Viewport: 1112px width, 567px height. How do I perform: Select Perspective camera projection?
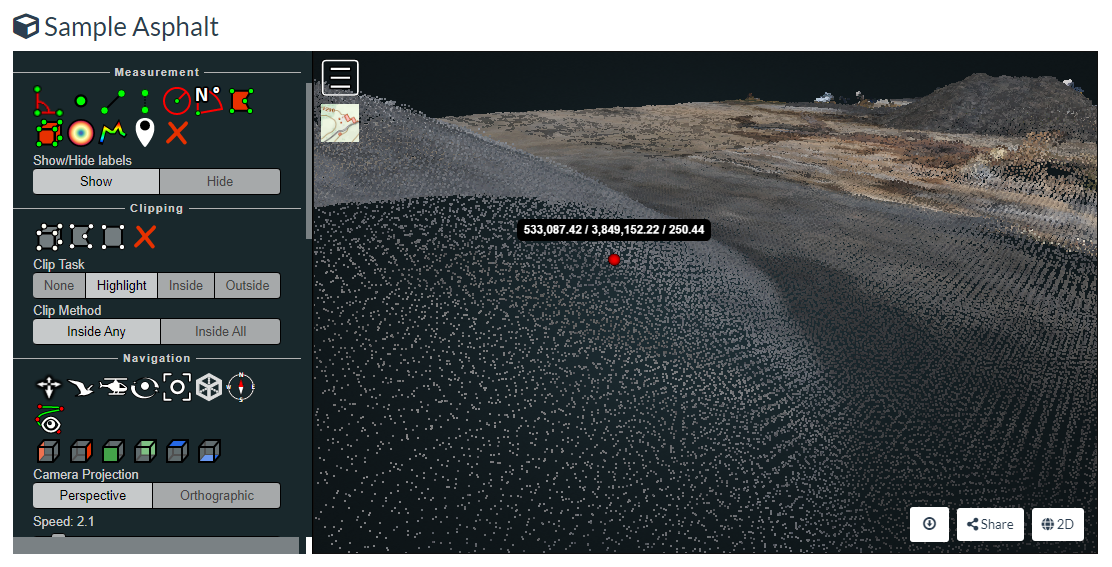[x=92, y=495]
